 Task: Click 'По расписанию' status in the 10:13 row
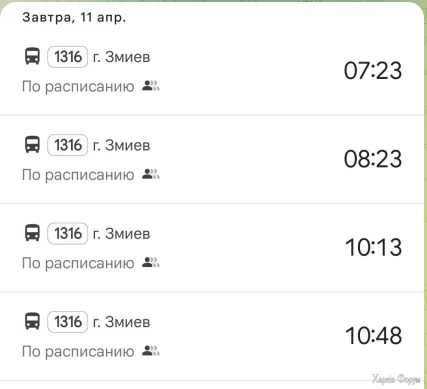pos(78,263)
